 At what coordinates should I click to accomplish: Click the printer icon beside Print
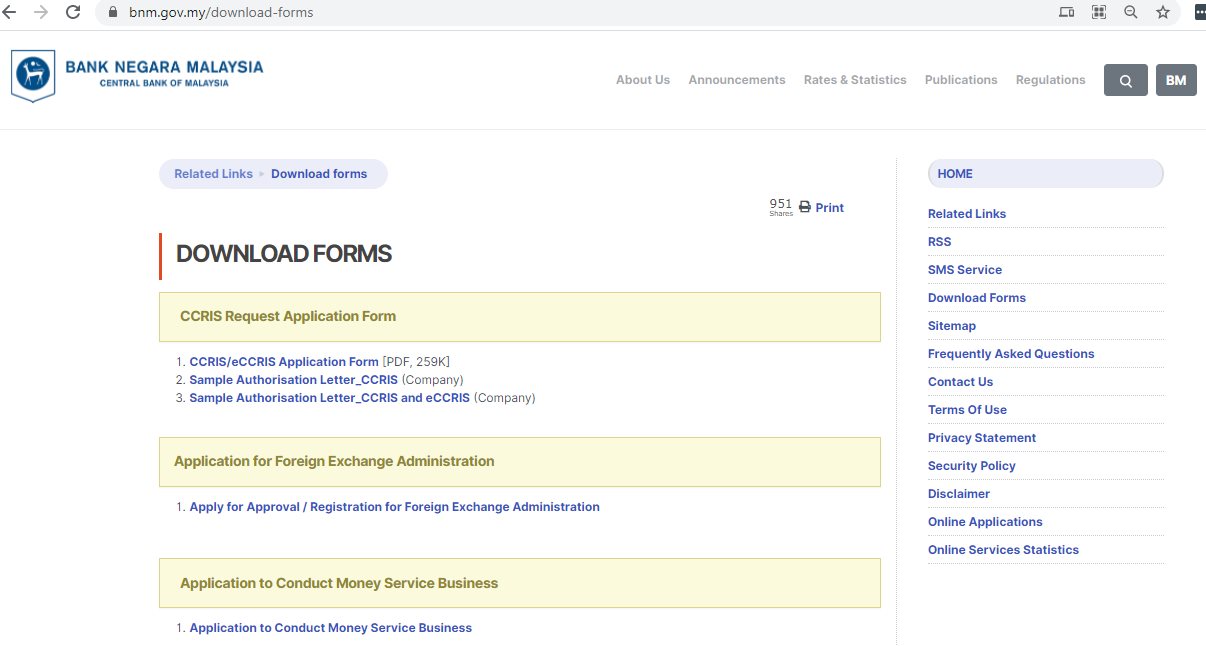(x=805, y=207)
